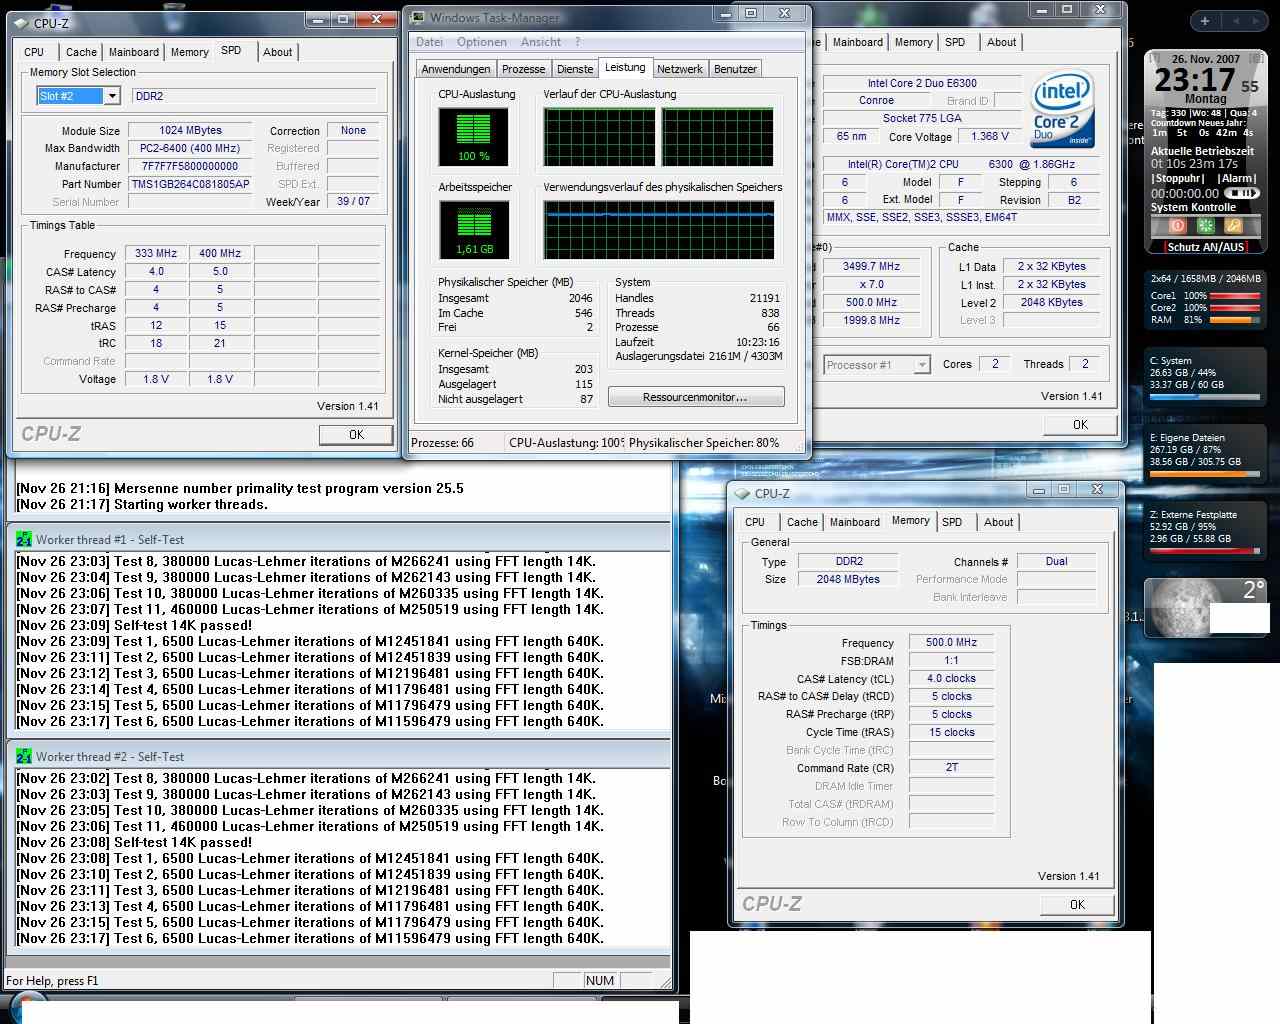This screenshot has width=1280, height=1024.
Task: Click the green restart icon under System Kontrolle
Action: pos(1206,226)
